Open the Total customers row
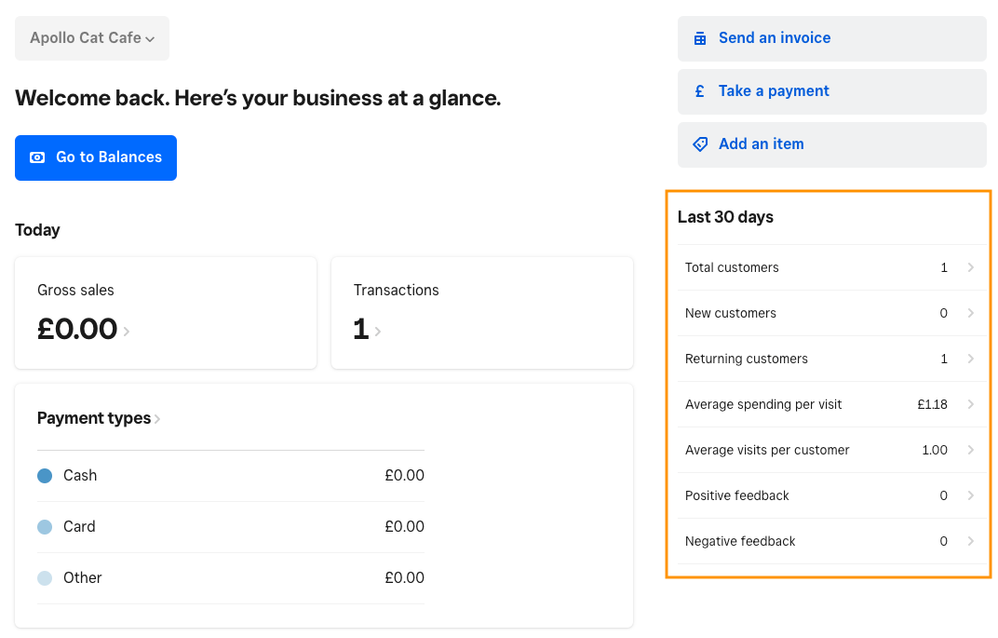Screen dimensions: 998x638 830,268
